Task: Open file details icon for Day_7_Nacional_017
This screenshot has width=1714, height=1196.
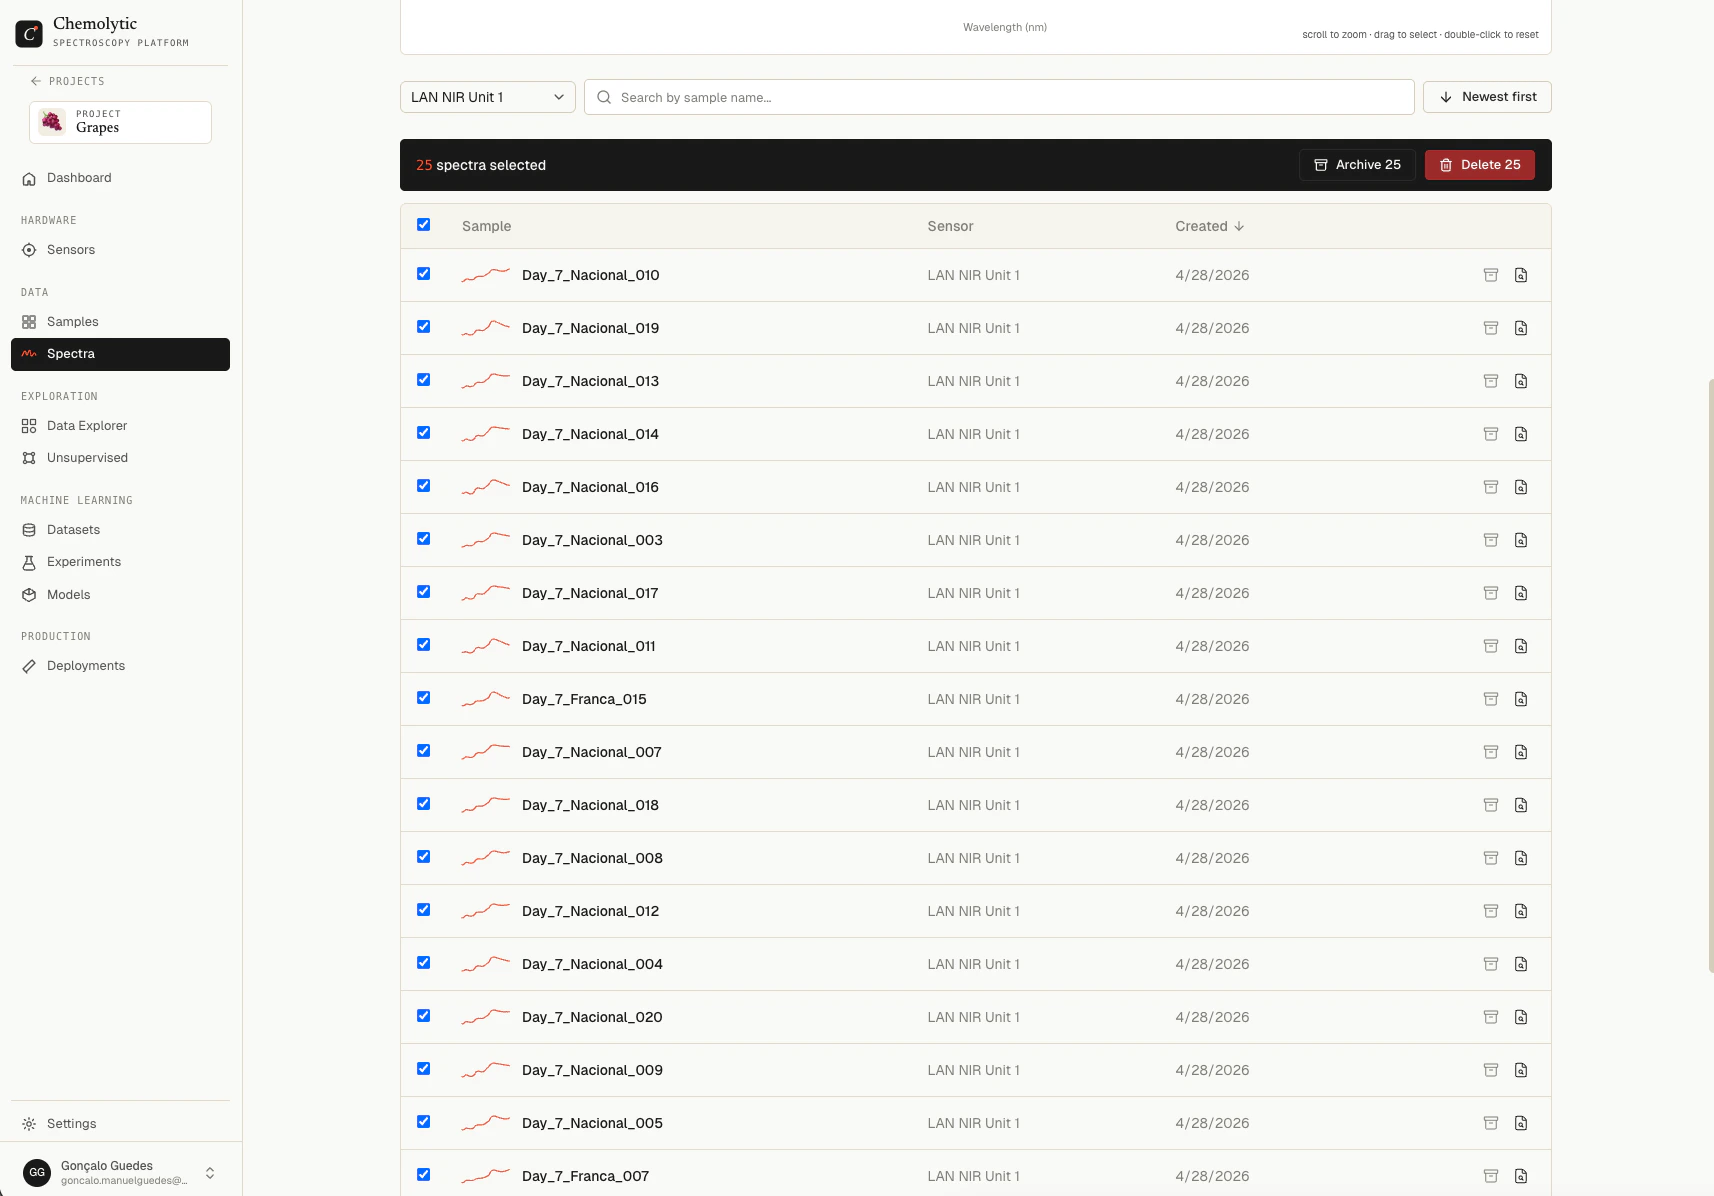Action: pos(1521,593)
